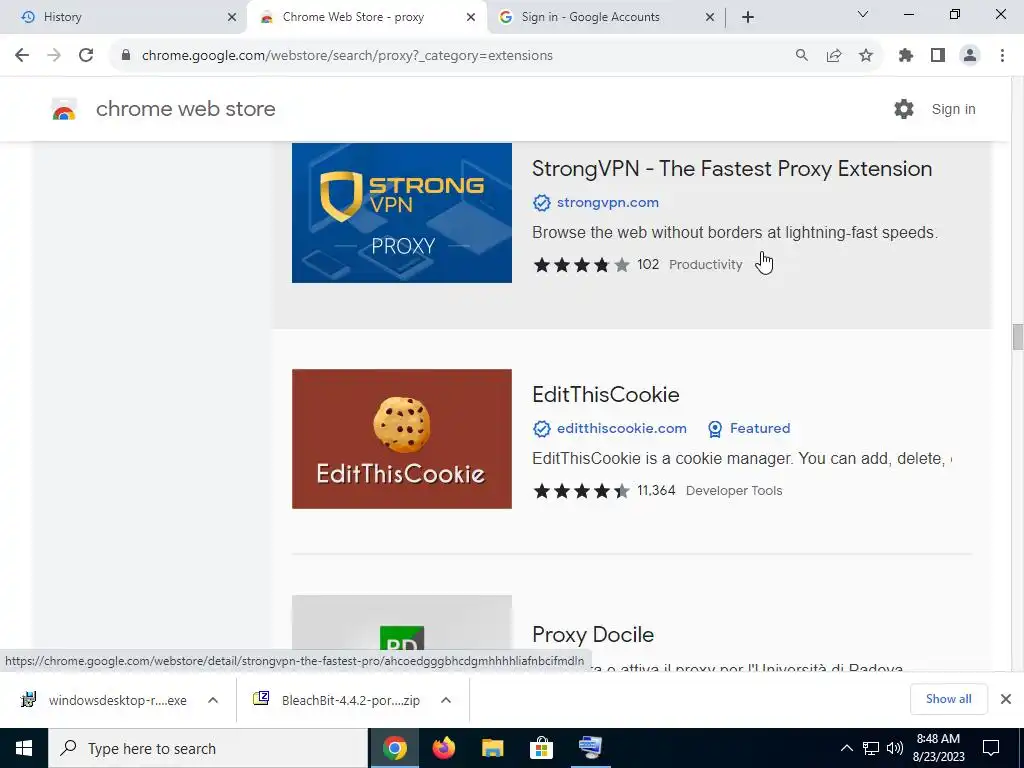Click the page vertical scrollbar thumb
Viewport: 1024px width, 768px height.
tap(1017, 337)
